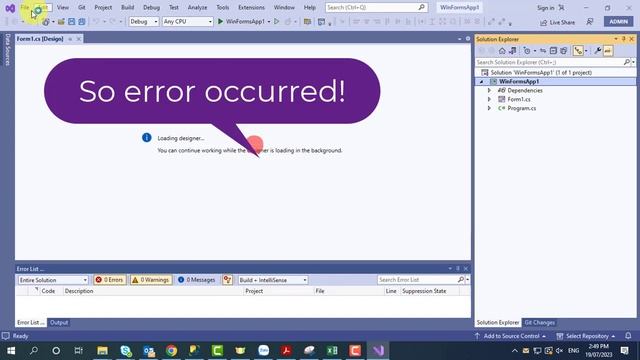Screen dimensions: 640x360
Task: Open Chrome from the taskbar
Action: [171, 351]
